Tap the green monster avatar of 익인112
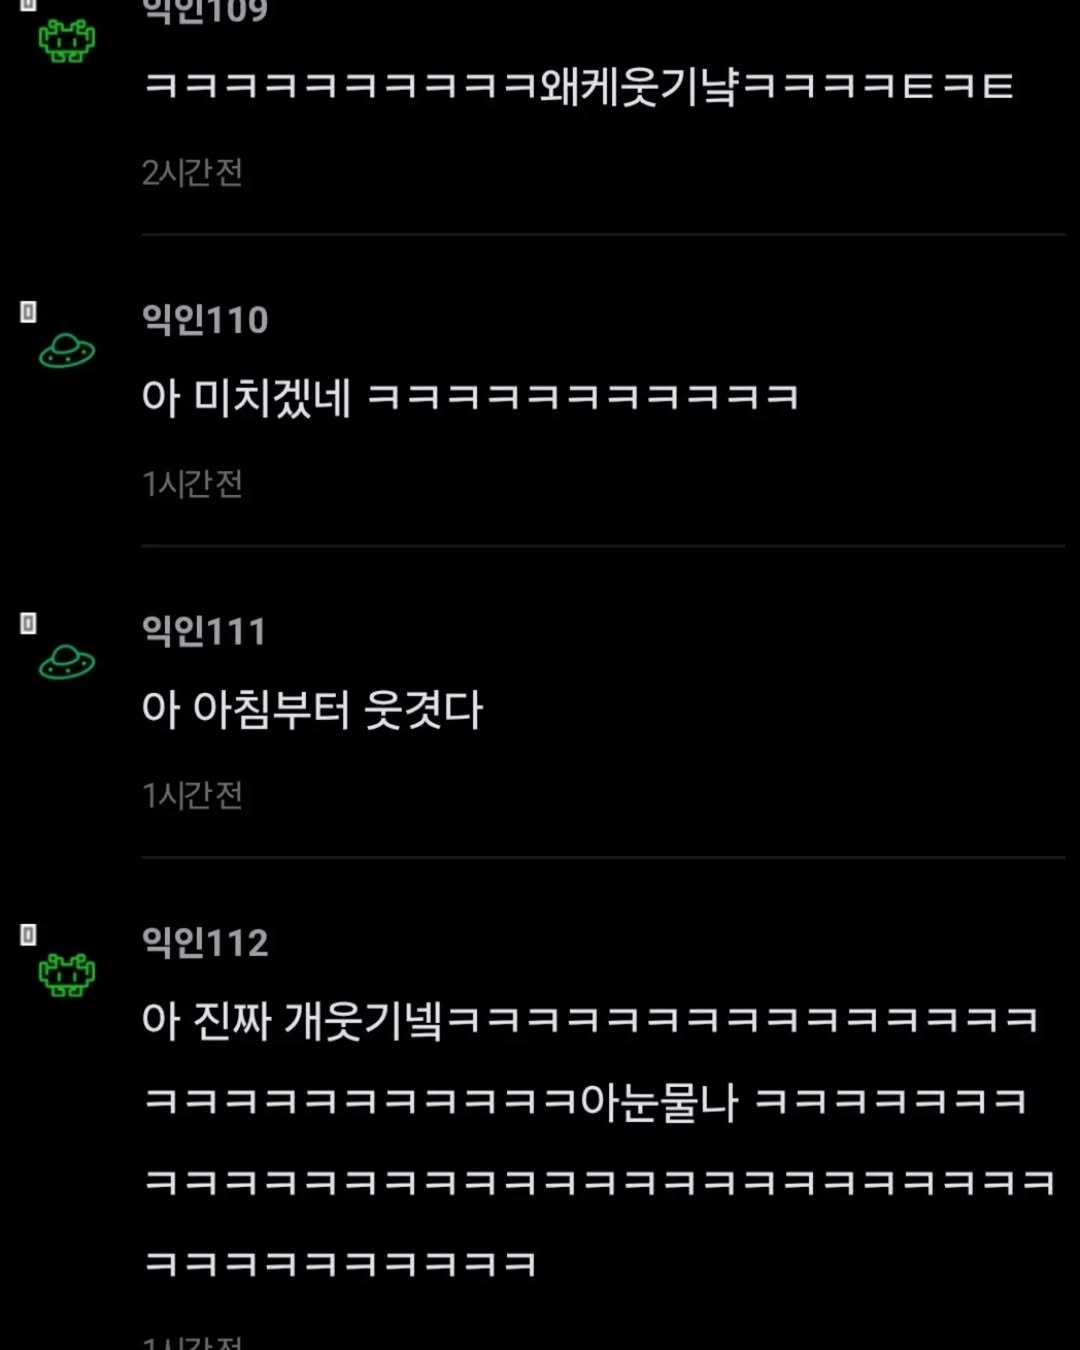 coord(67,974)
